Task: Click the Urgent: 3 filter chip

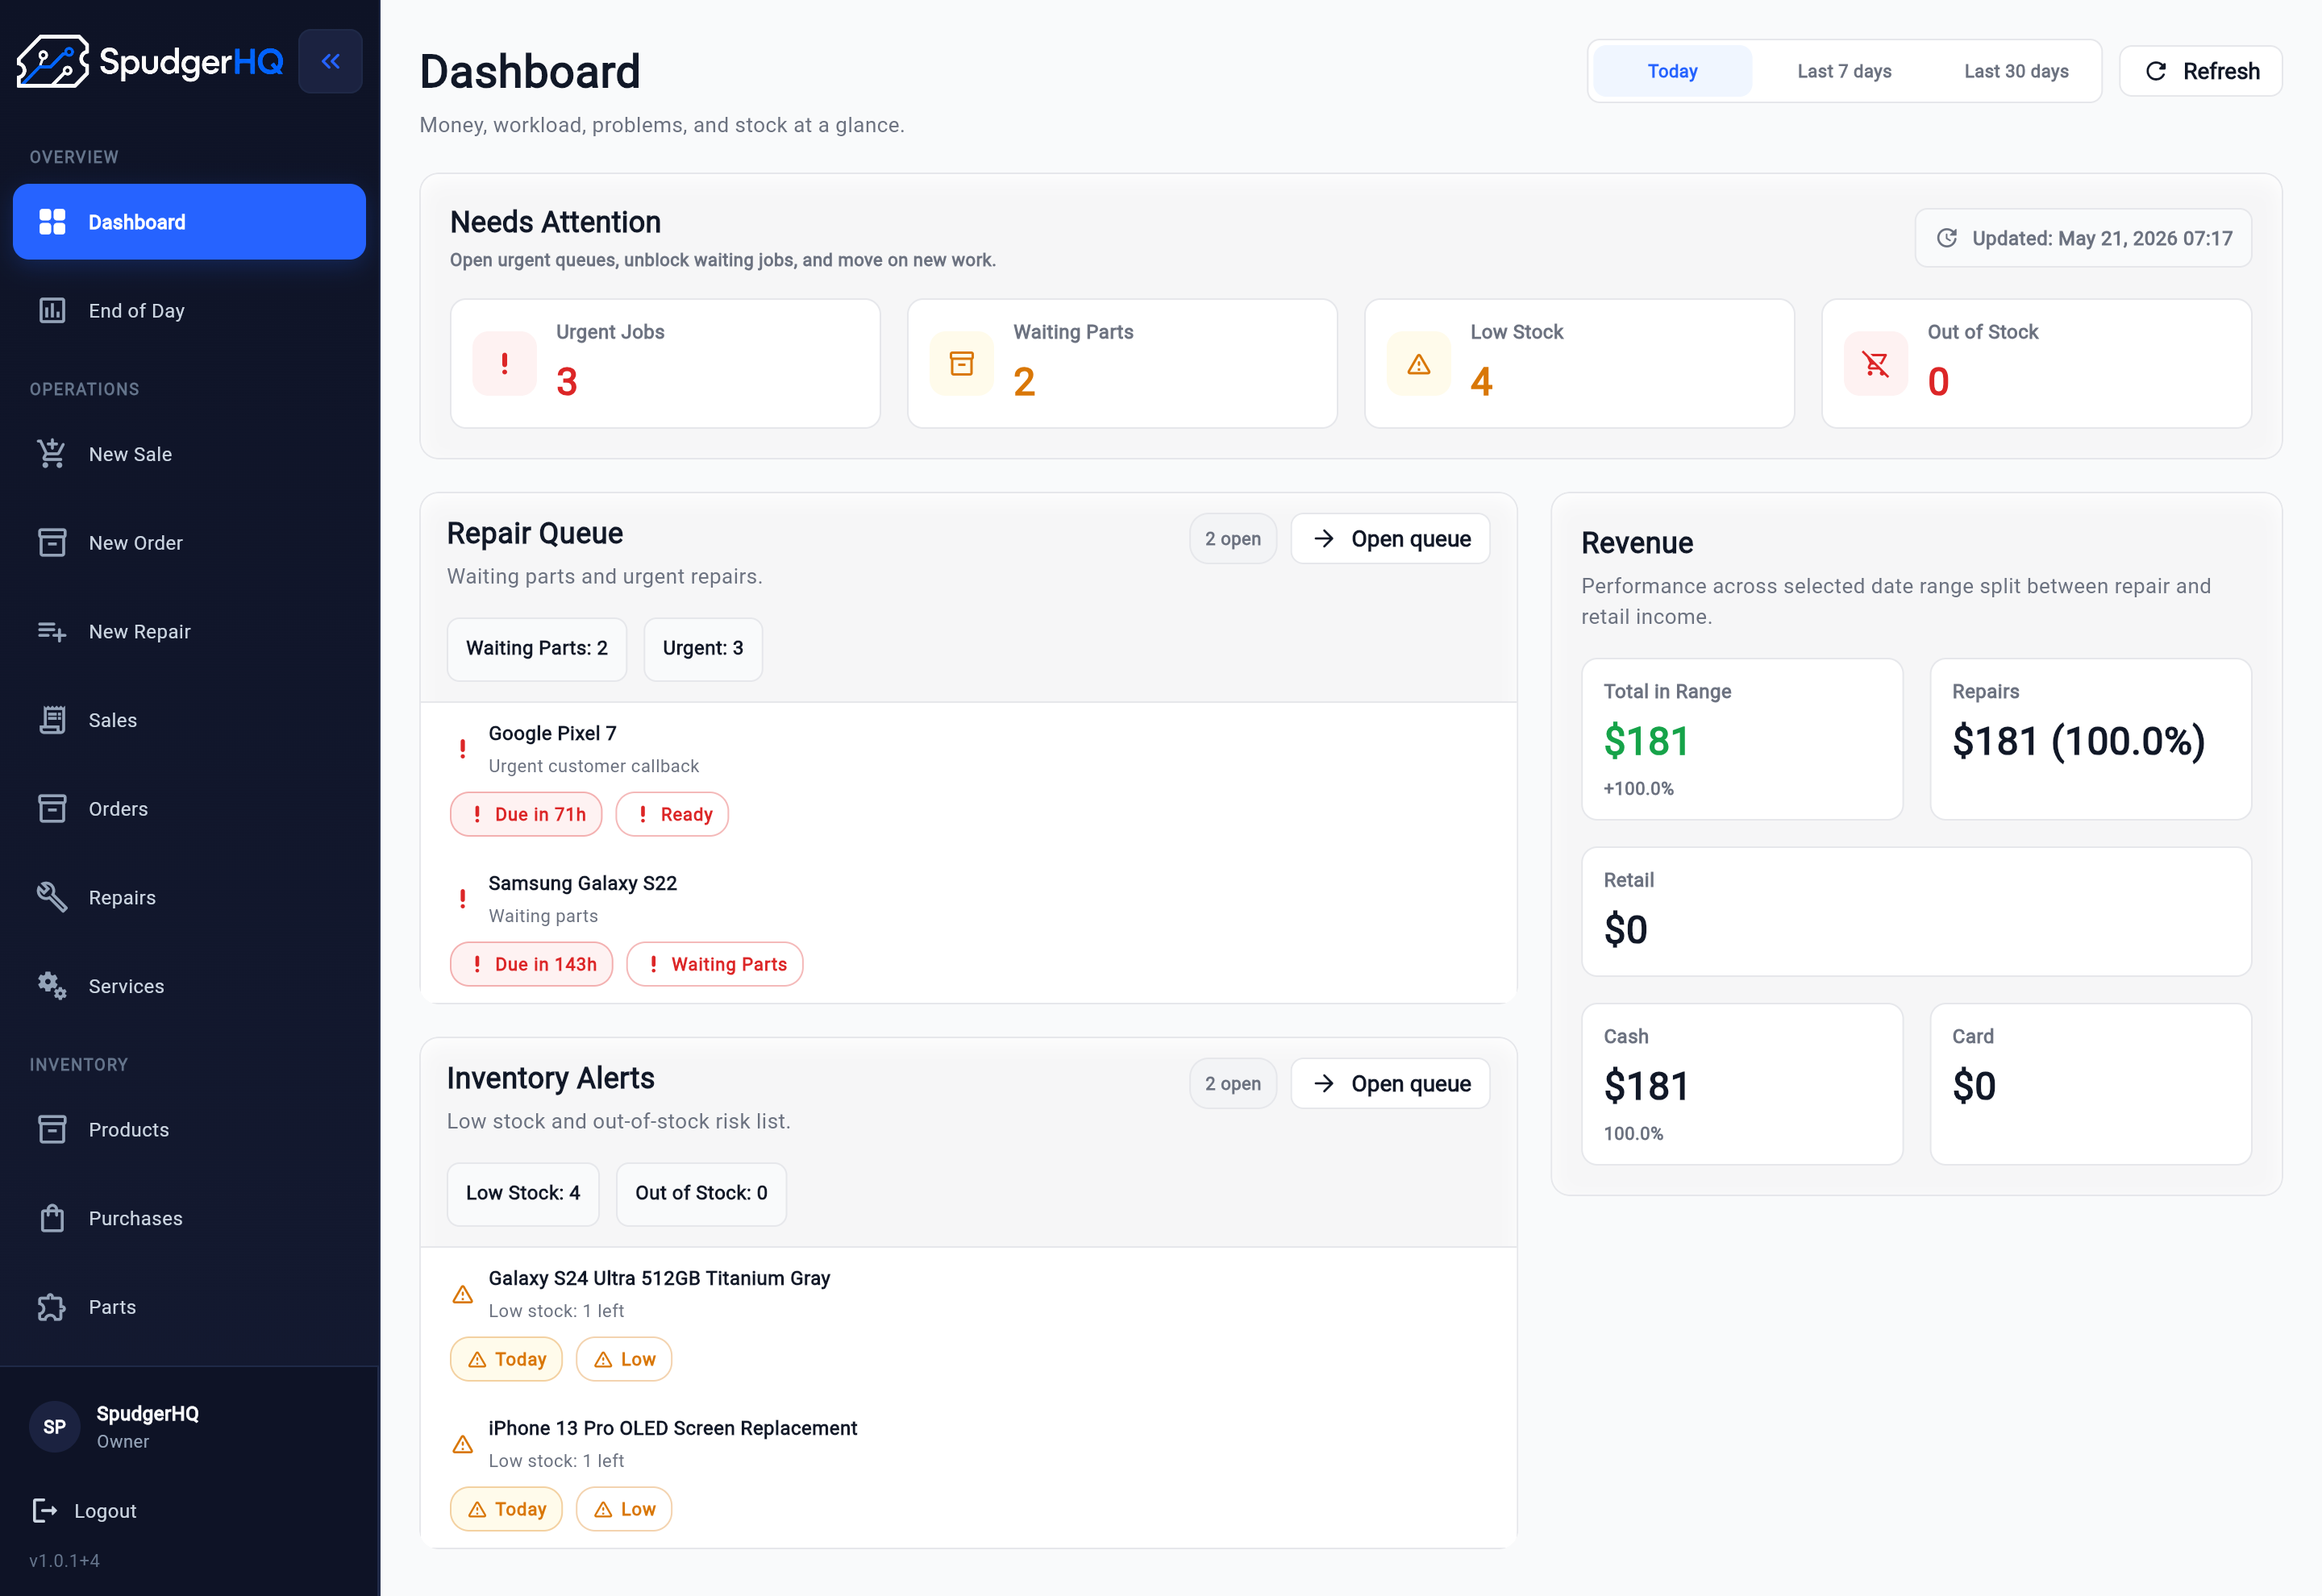Action: [703, 649]
